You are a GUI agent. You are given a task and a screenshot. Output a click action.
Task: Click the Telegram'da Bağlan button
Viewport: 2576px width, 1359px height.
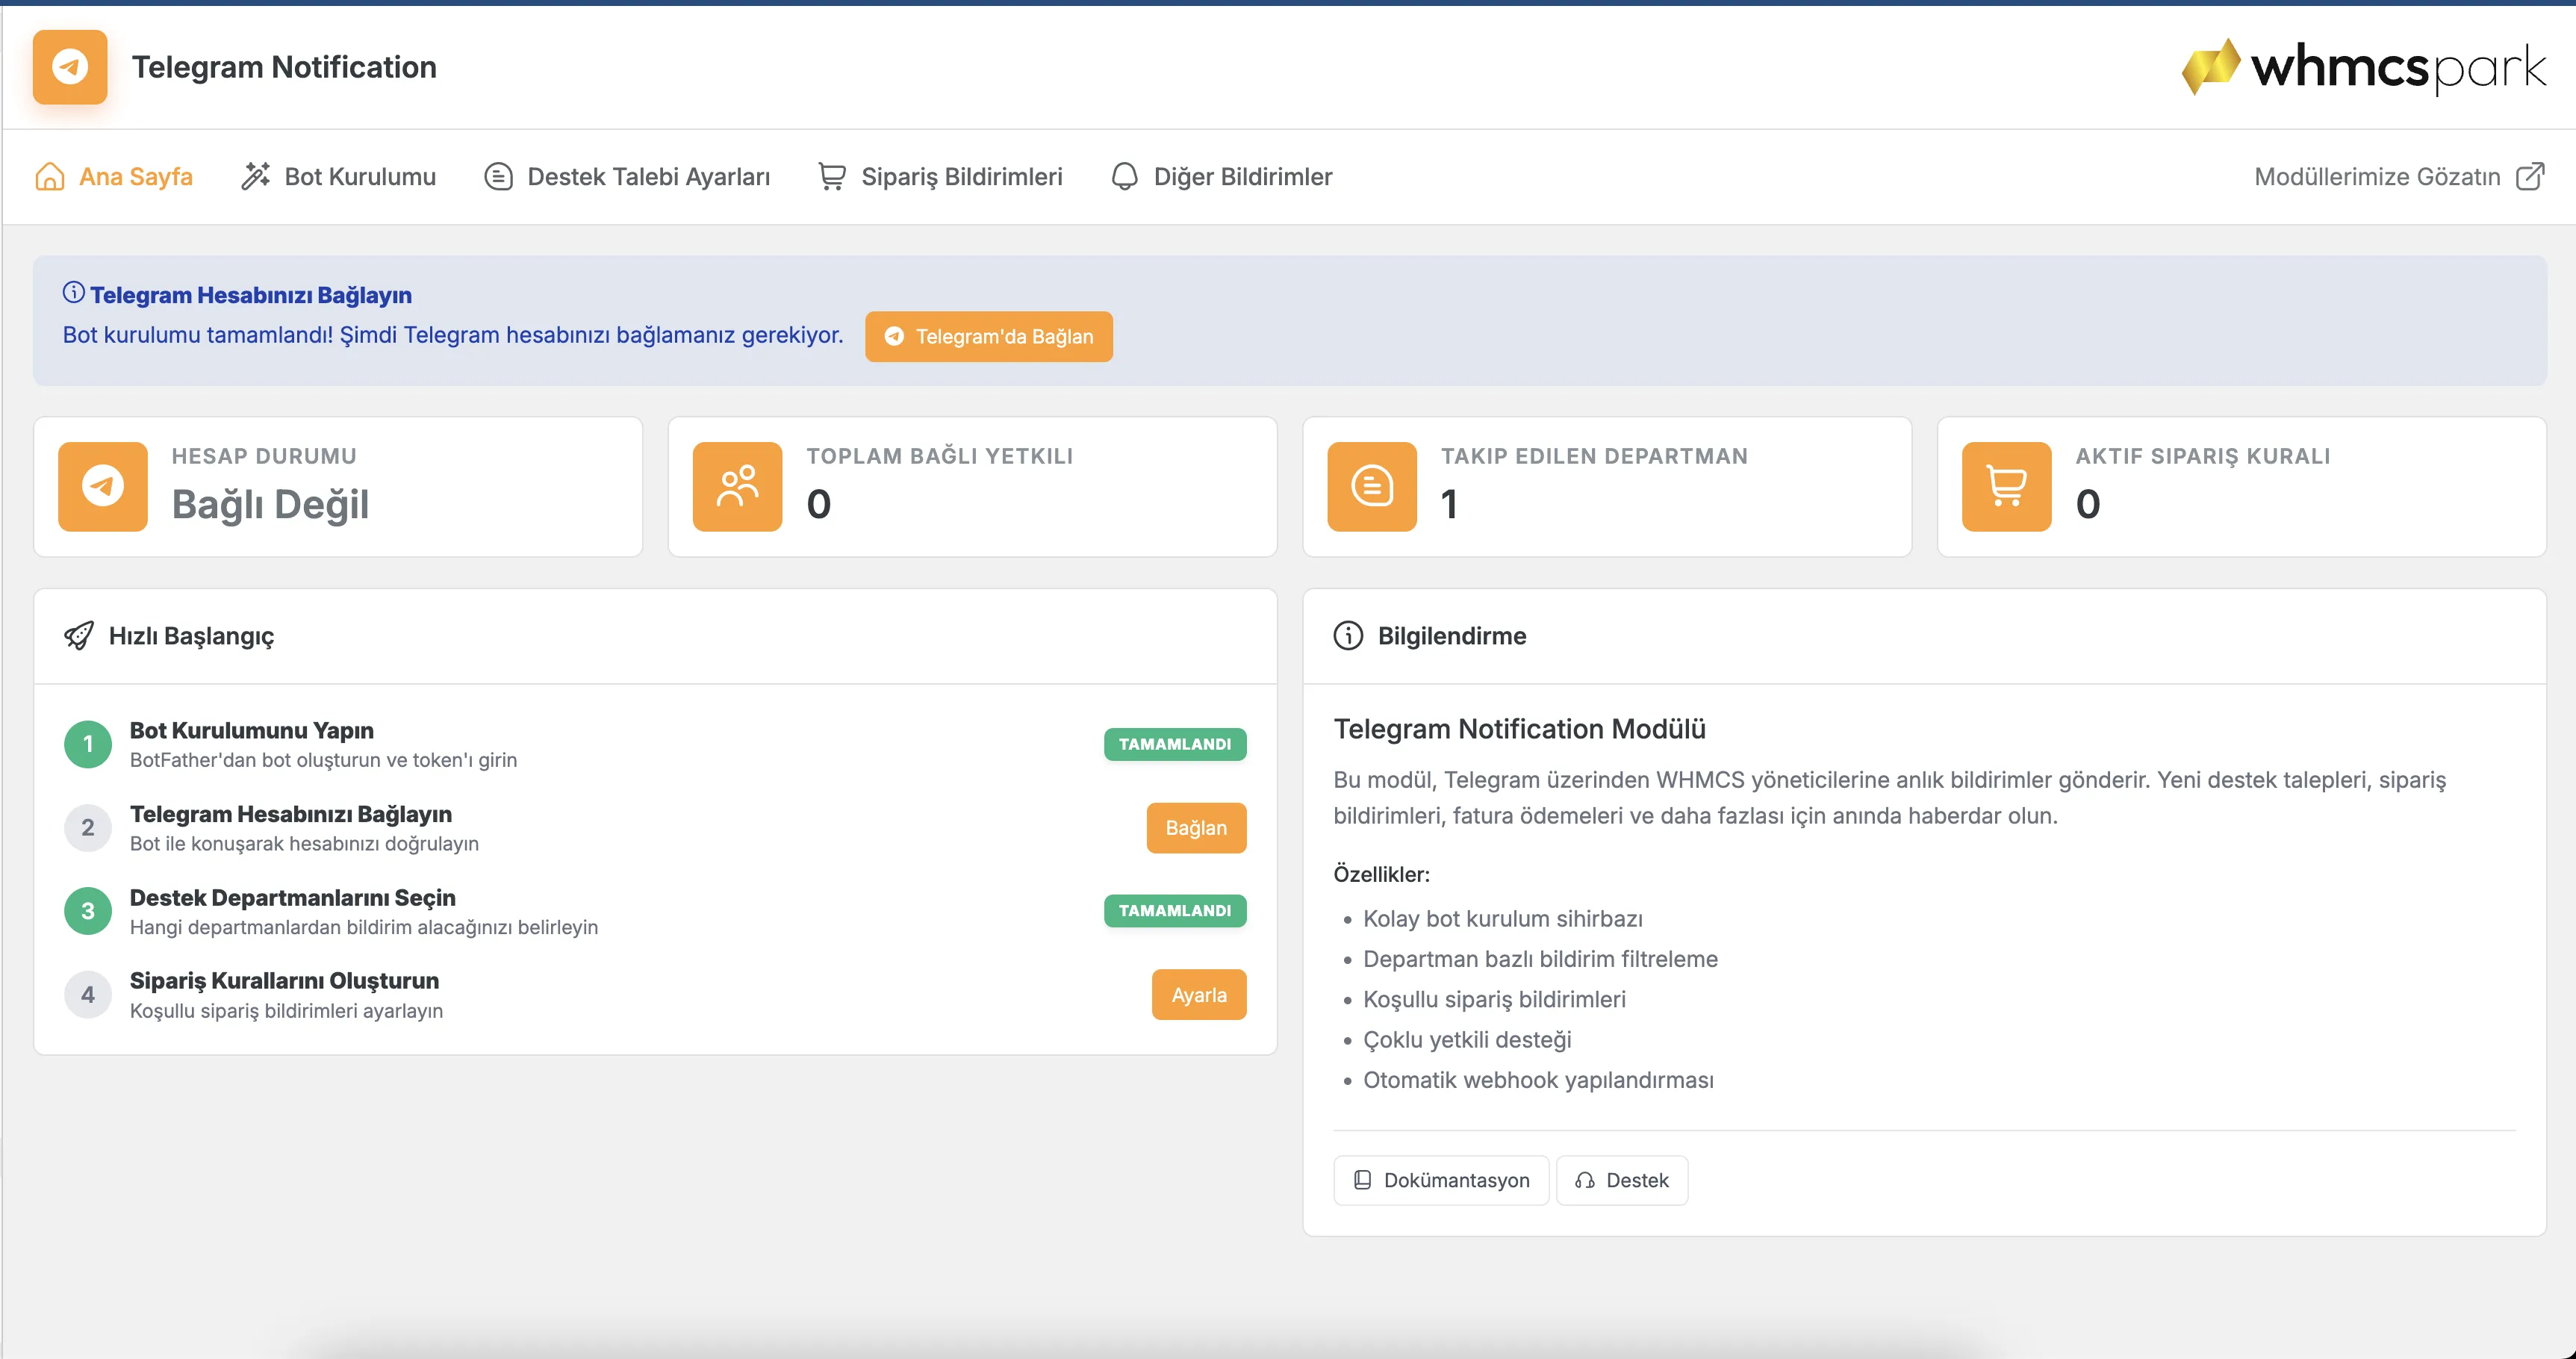[x=988, y=337]
